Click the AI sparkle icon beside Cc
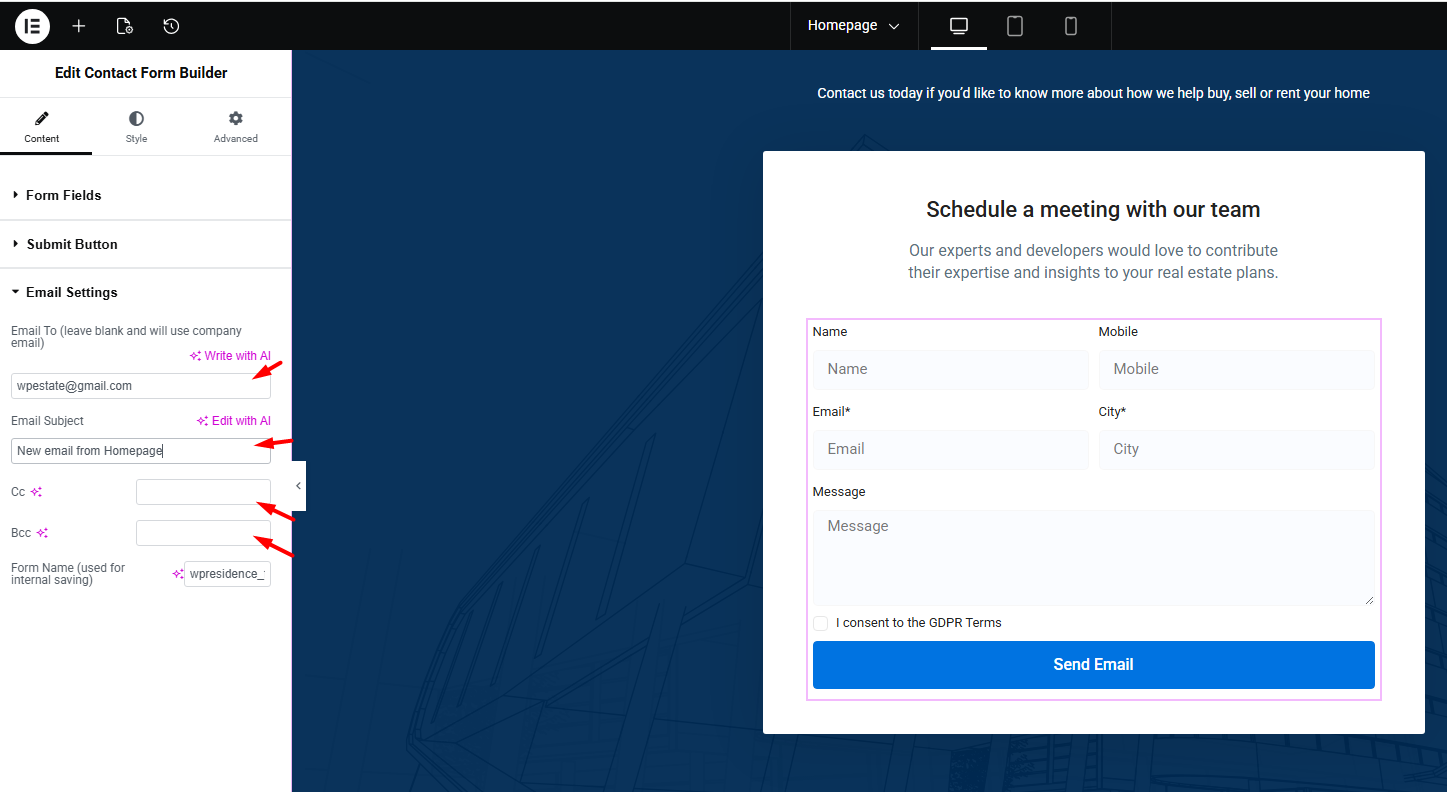Image resolution: width=1447 pixels, height=792 pixels. (x=36, y=492)
